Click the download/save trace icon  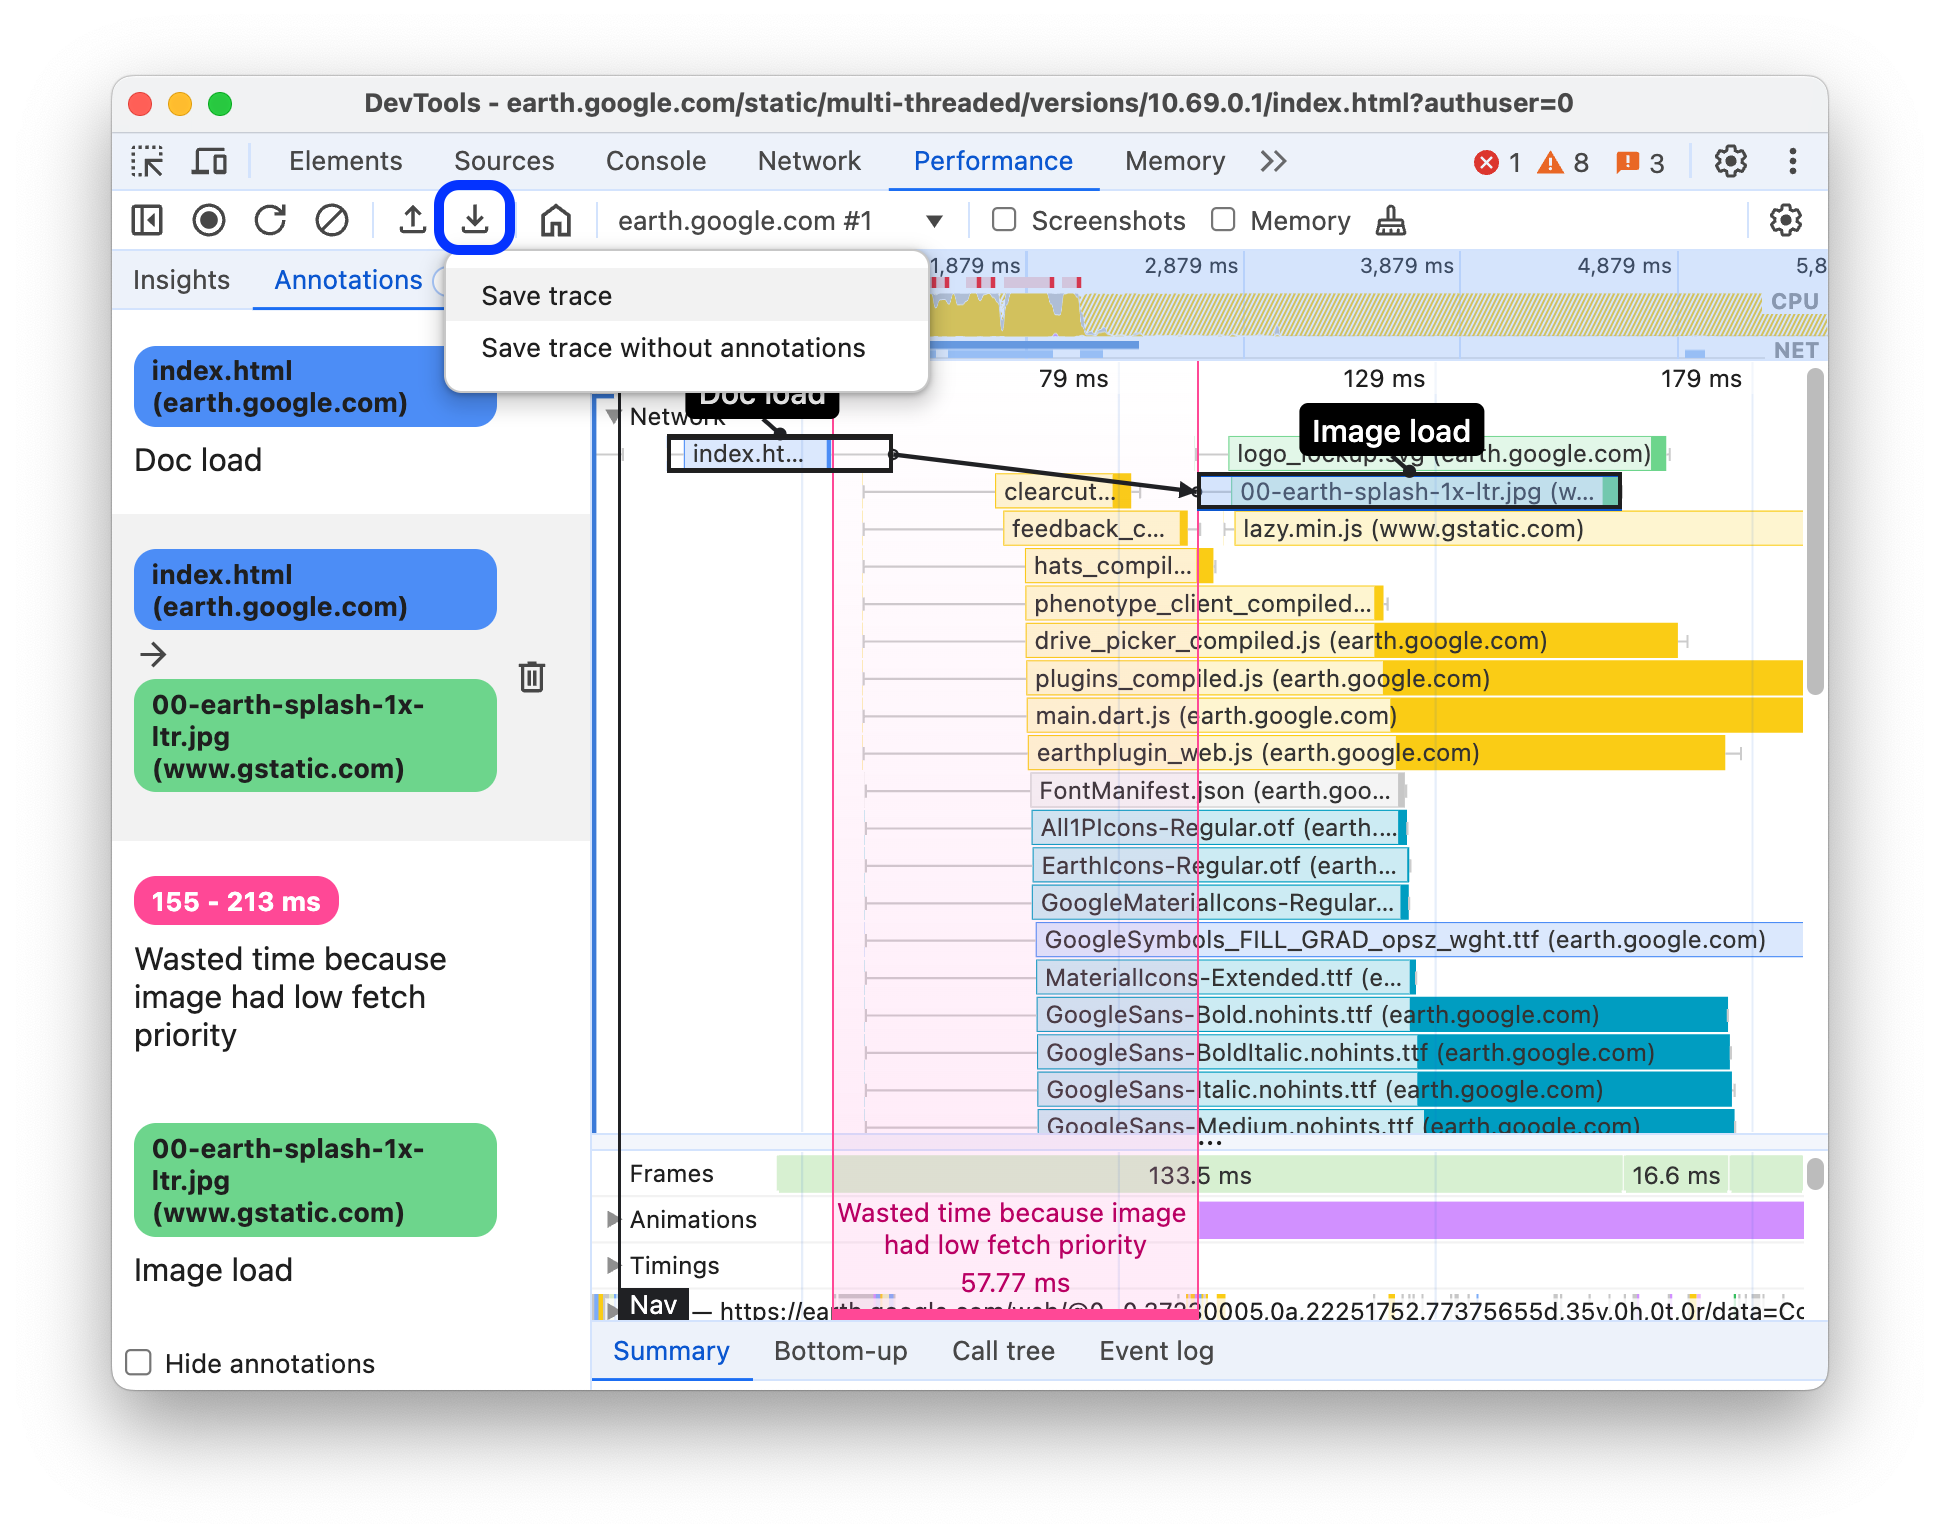coord(476,219)
